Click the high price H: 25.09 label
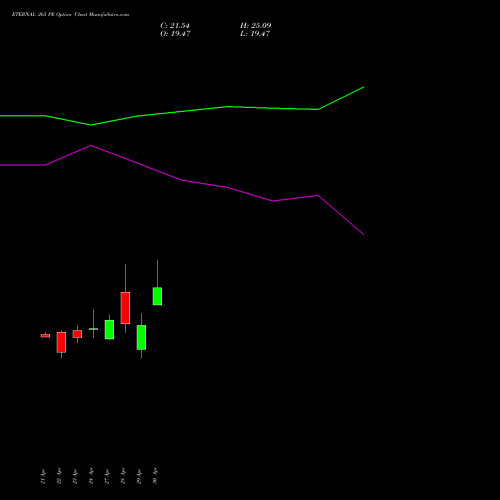Image resolution: width=500 pixels, height=500 pixels. [x=255, y=26]
